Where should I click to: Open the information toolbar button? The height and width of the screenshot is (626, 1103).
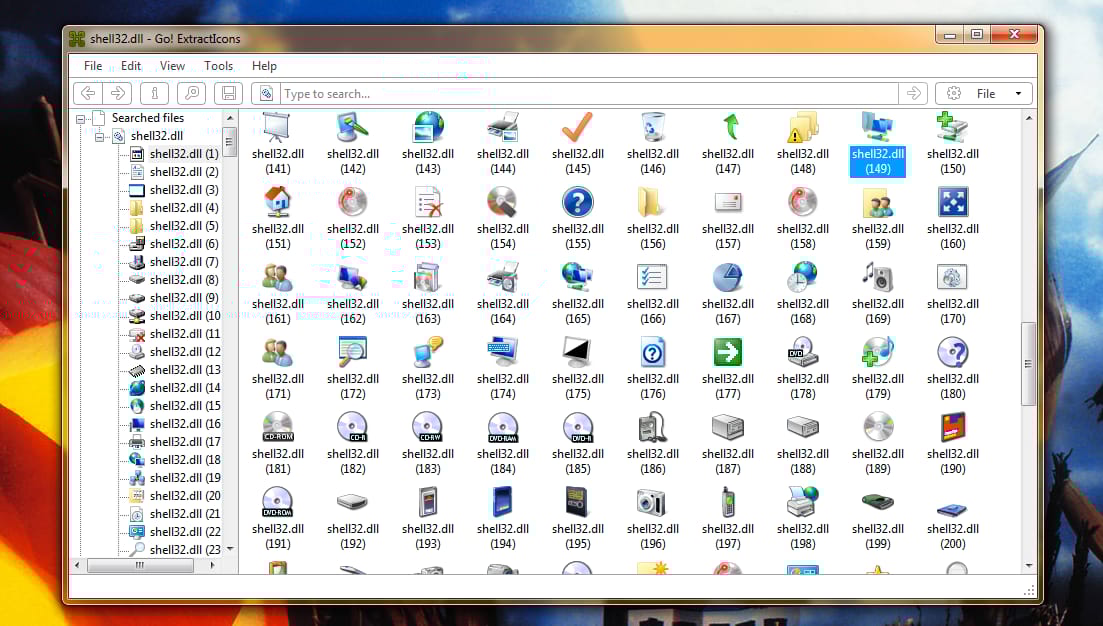coord(154,94)
